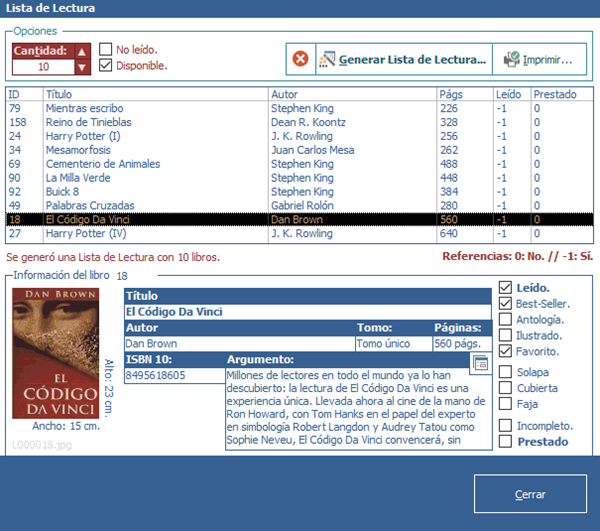The image size is (600, 531).
Task: Check the Incompleto checkbox
Action: click(x=505, y=426)
